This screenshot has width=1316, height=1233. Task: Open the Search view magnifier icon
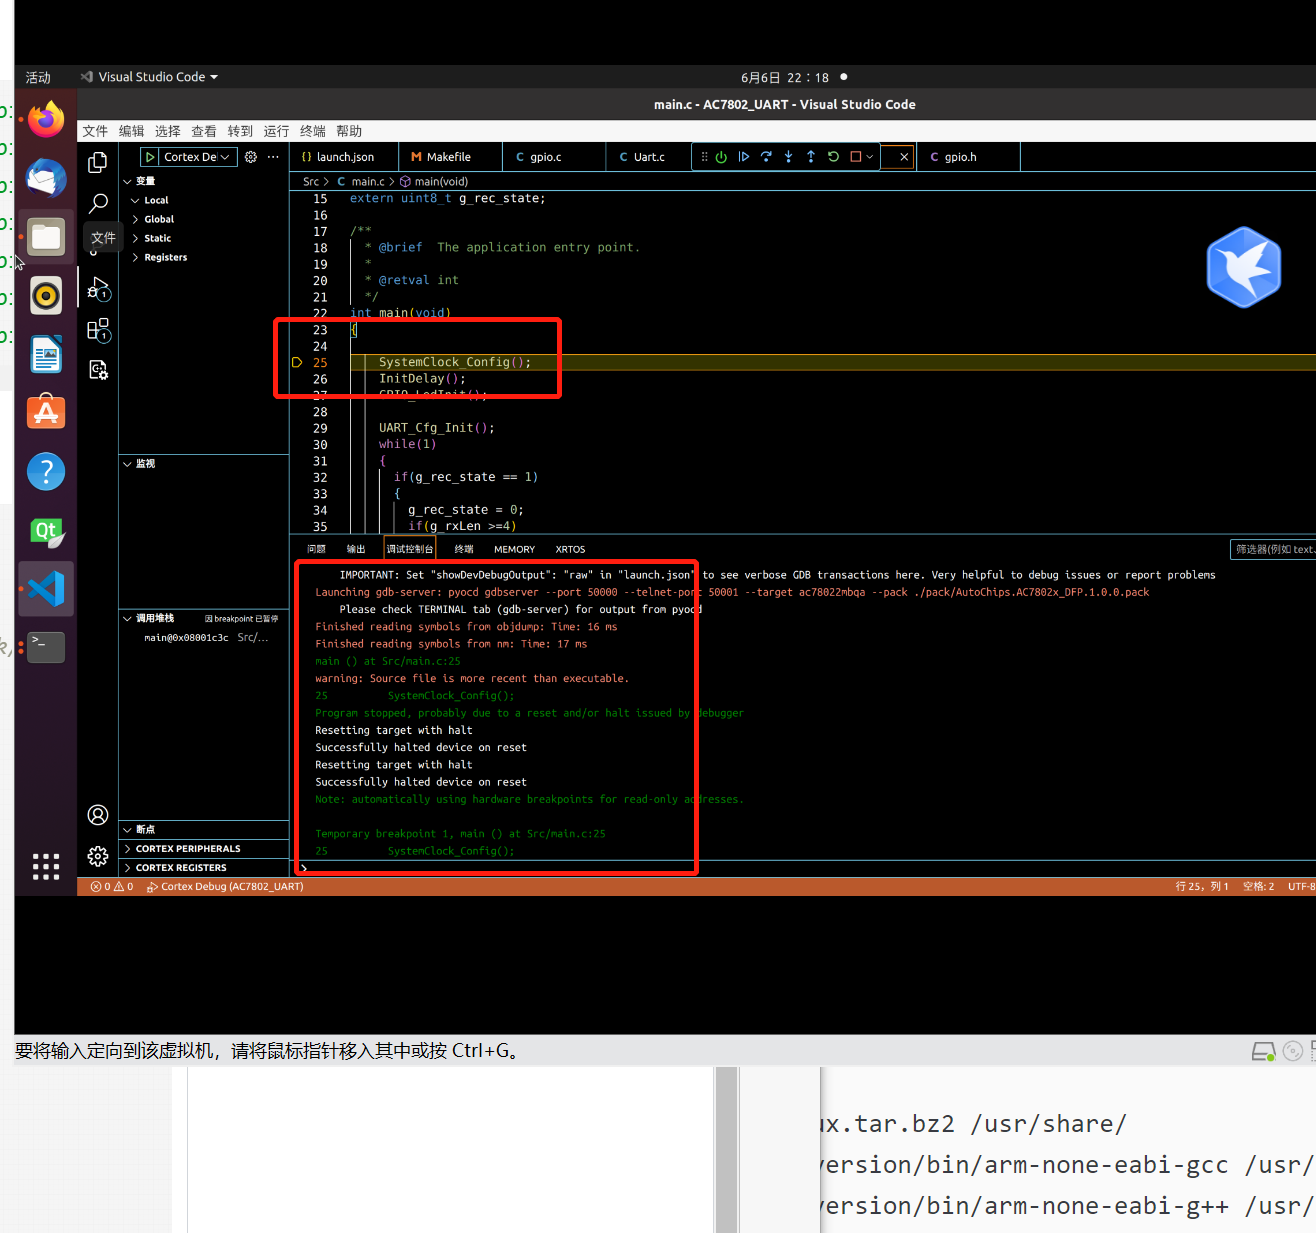pyautogui.click(x=98, y=204)
